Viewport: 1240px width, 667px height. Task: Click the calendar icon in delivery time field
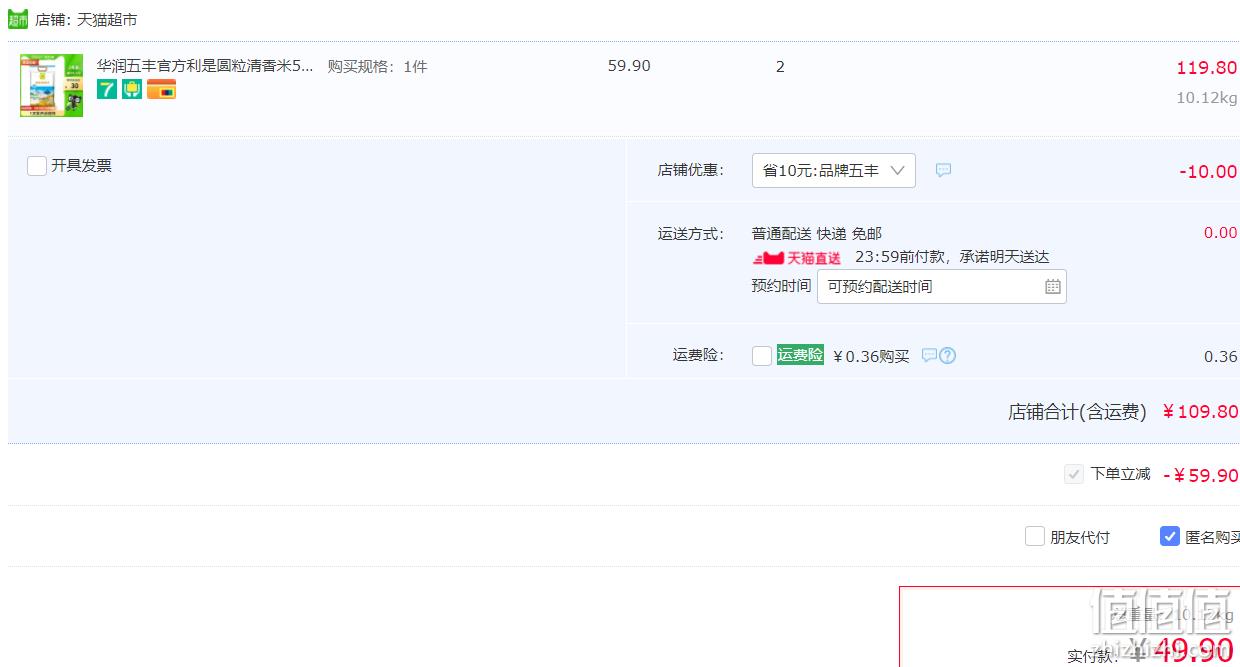pyautogui.click(x=1053, y=287)
